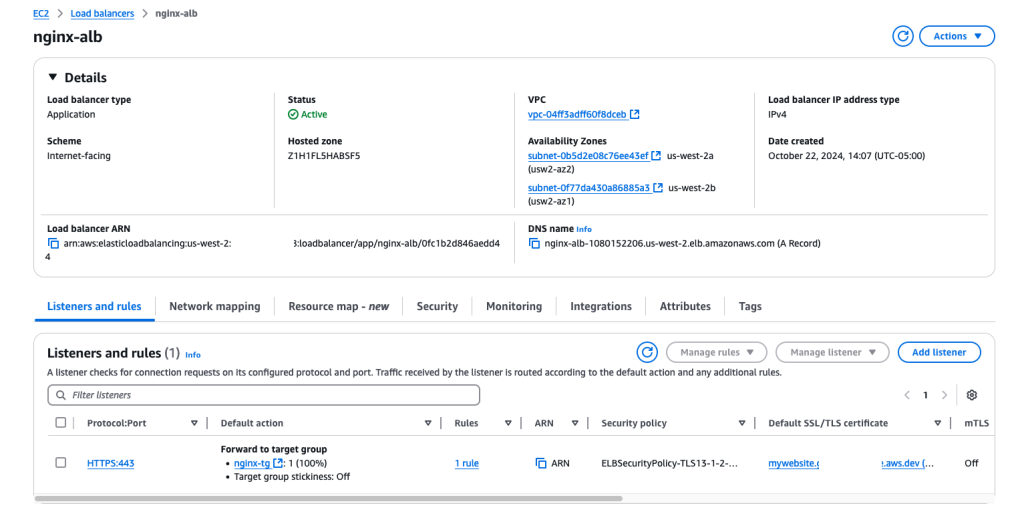Copy the Load balancer ARN with copy icon

pos(53,243)
